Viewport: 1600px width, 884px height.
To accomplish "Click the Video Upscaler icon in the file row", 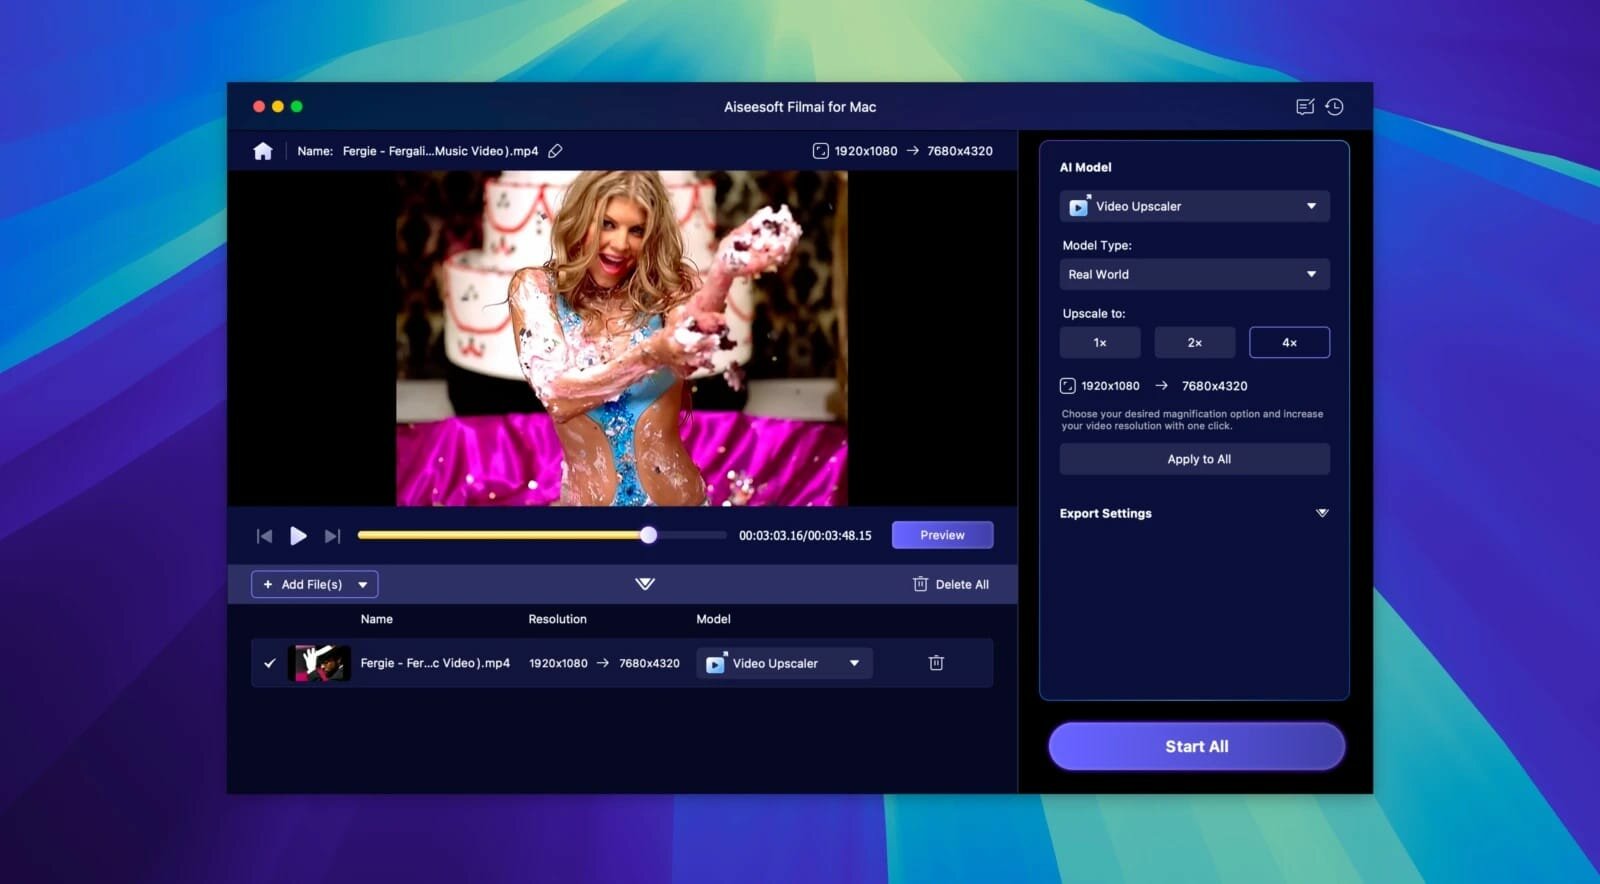I will pos(716,663).
